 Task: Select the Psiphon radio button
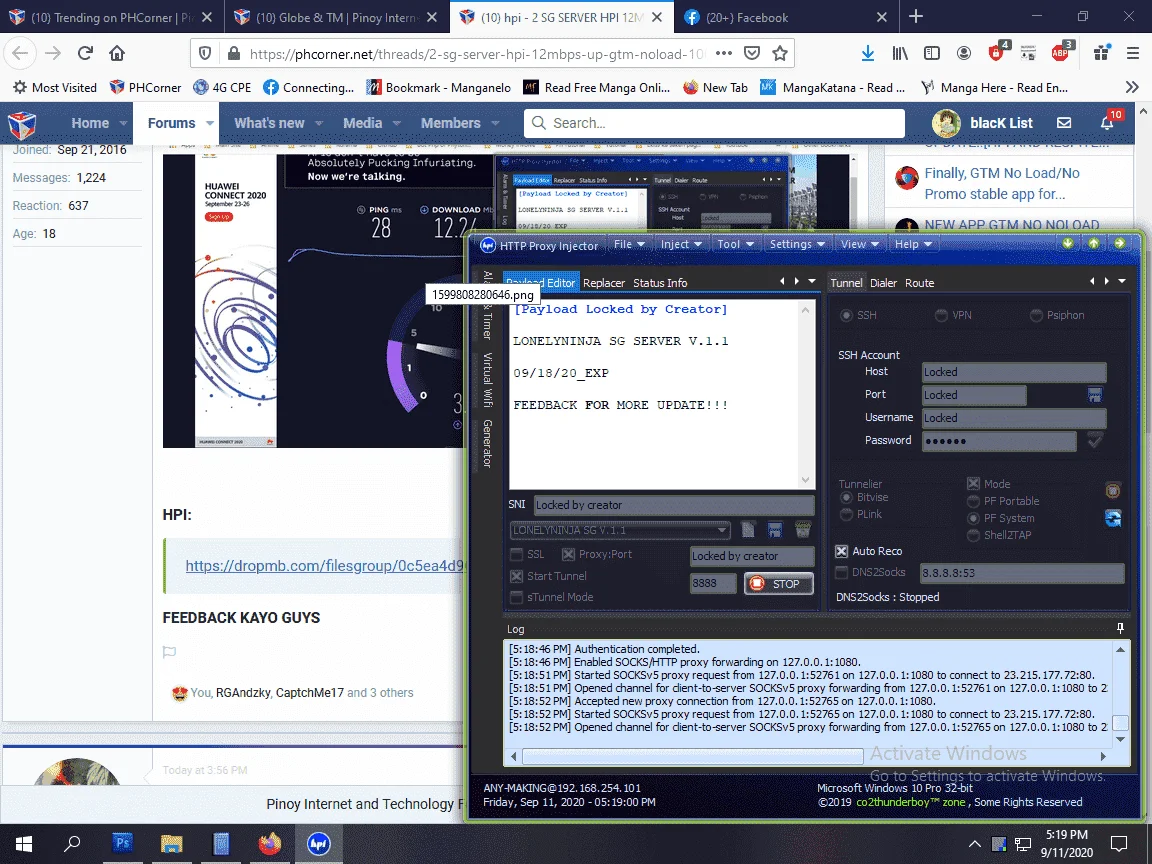coord(1036,315)
